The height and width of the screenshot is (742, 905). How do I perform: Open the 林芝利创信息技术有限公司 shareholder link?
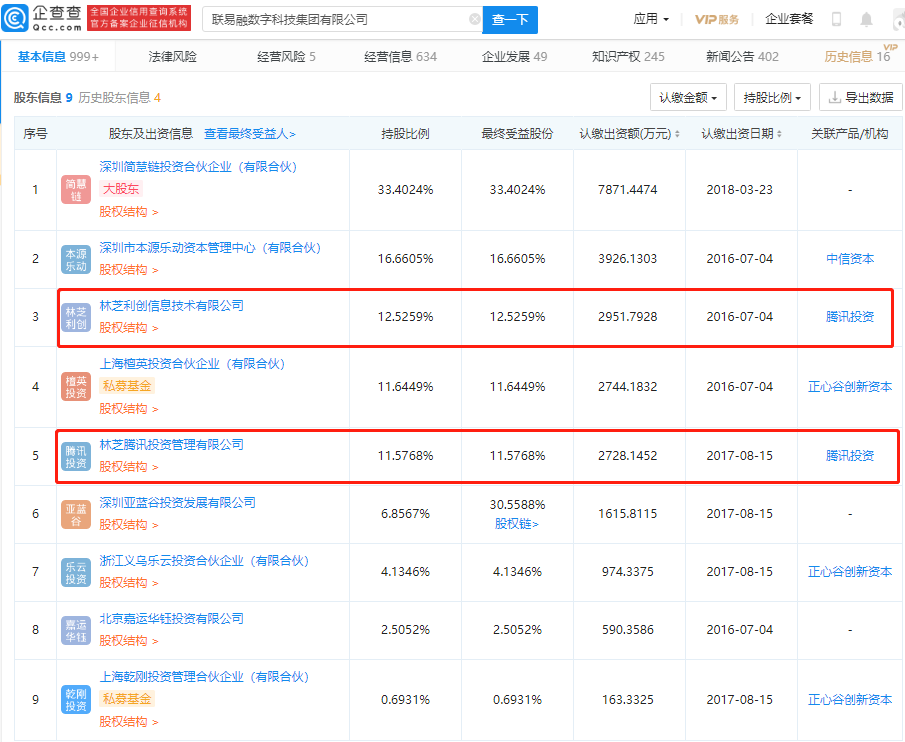click(x=171, y=306)
